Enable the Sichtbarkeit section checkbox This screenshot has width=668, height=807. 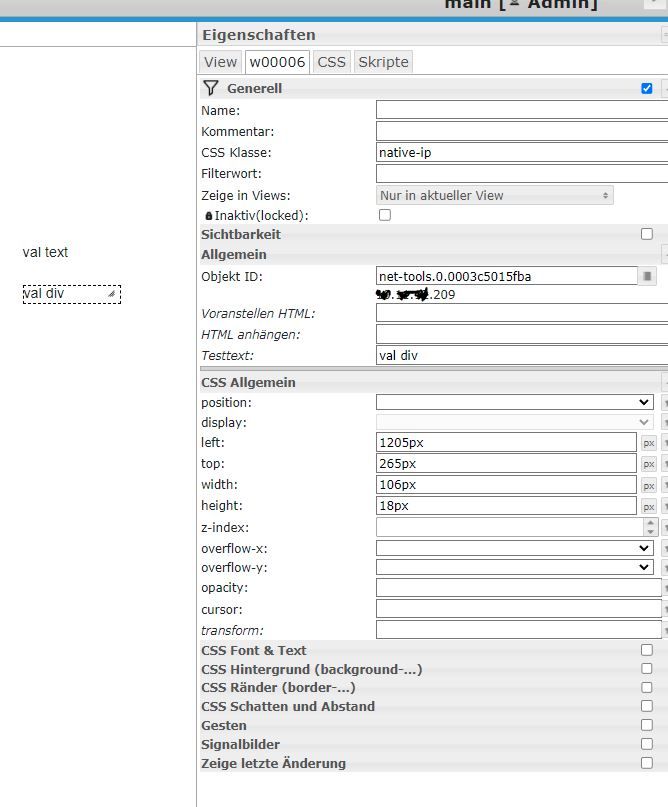[647, 234]
